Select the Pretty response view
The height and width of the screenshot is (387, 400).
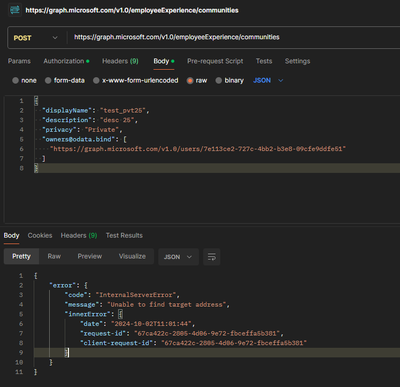pyautogui.click(x=21, y=256)
